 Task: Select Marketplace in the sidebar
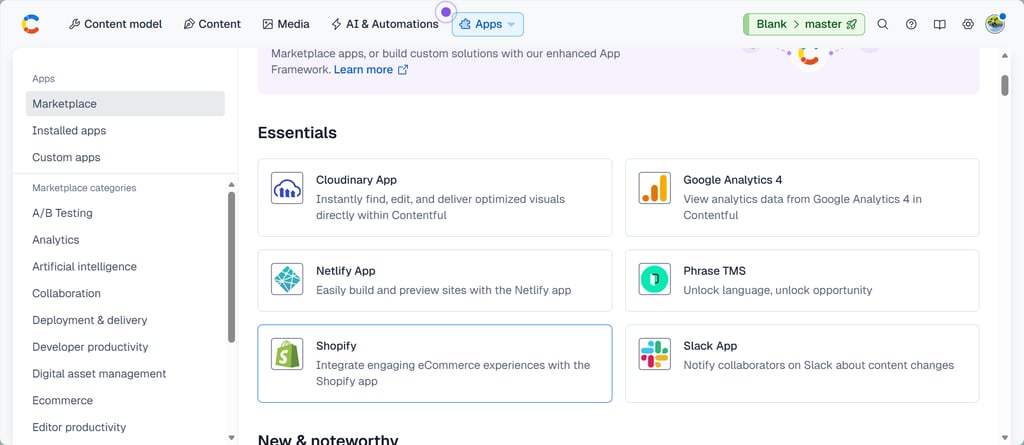(x=125, y=104)
